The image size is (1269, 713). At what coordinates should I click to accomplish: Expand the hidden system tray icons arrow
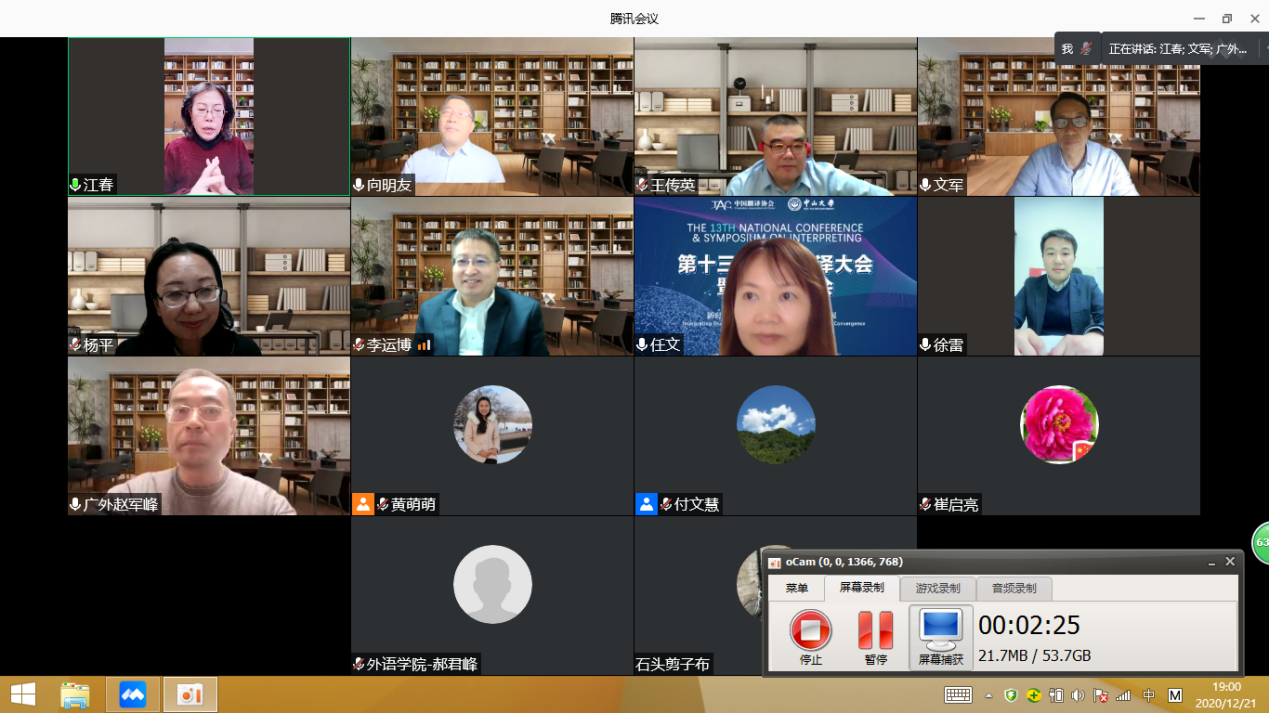989,695
